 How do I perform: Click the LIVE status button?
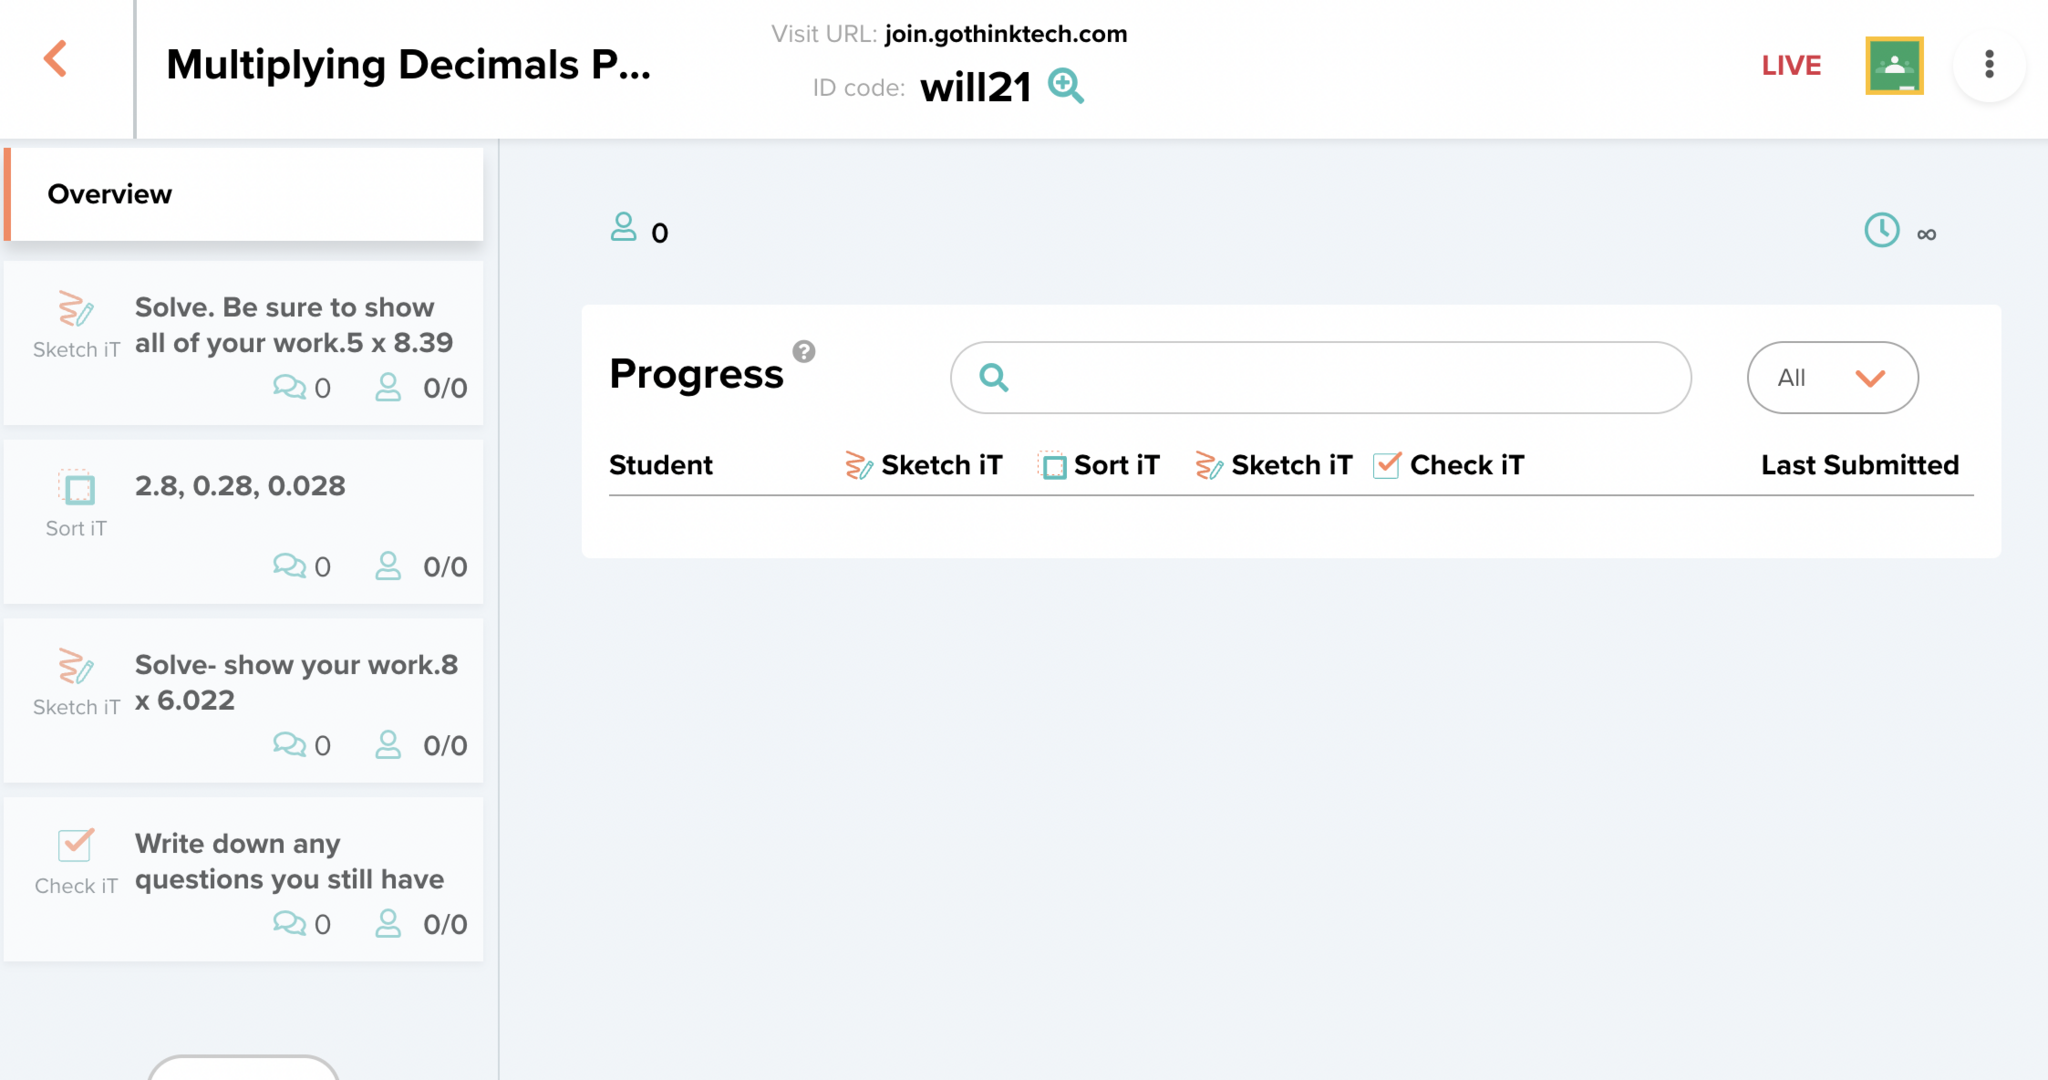point(1791,66)
